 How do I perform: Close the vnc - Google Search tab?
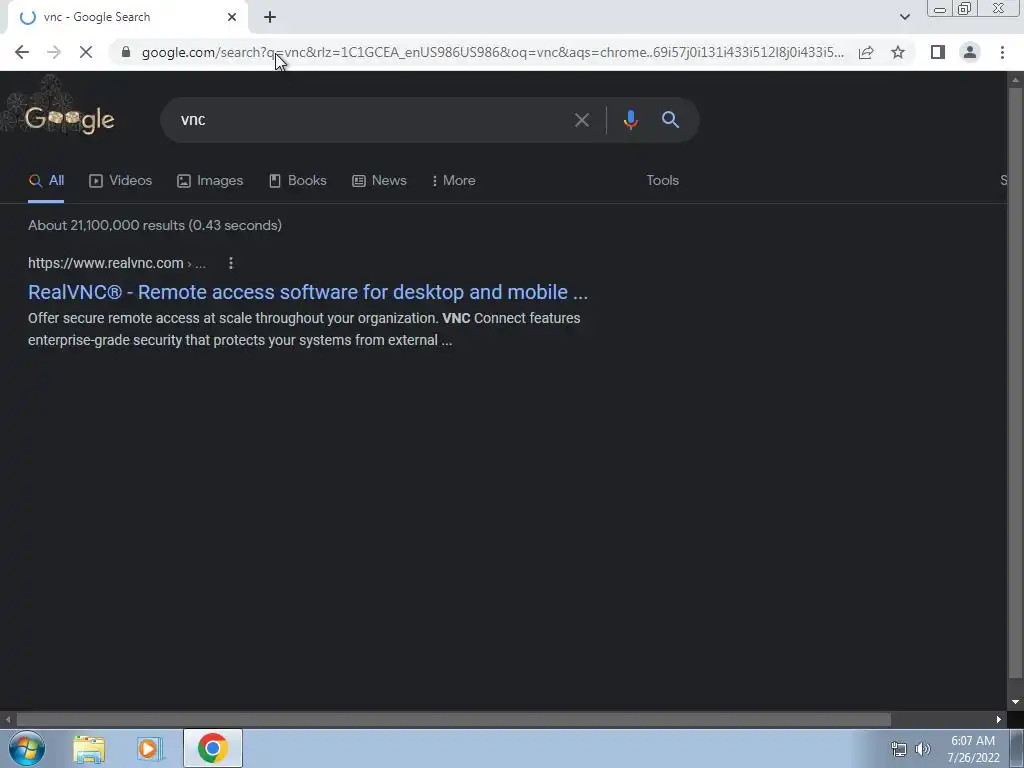point(232,17)
